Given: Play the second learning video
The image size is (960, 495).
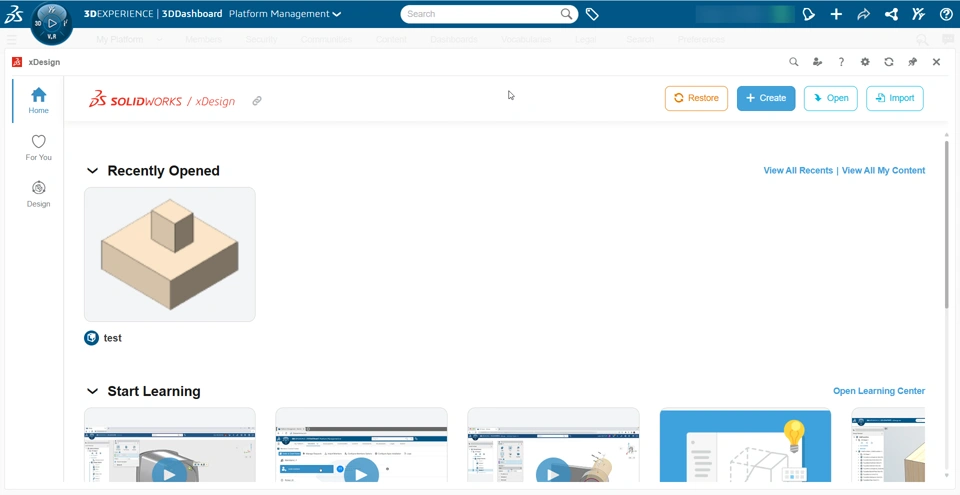Looking at the screenshot, I should point(361,474).
